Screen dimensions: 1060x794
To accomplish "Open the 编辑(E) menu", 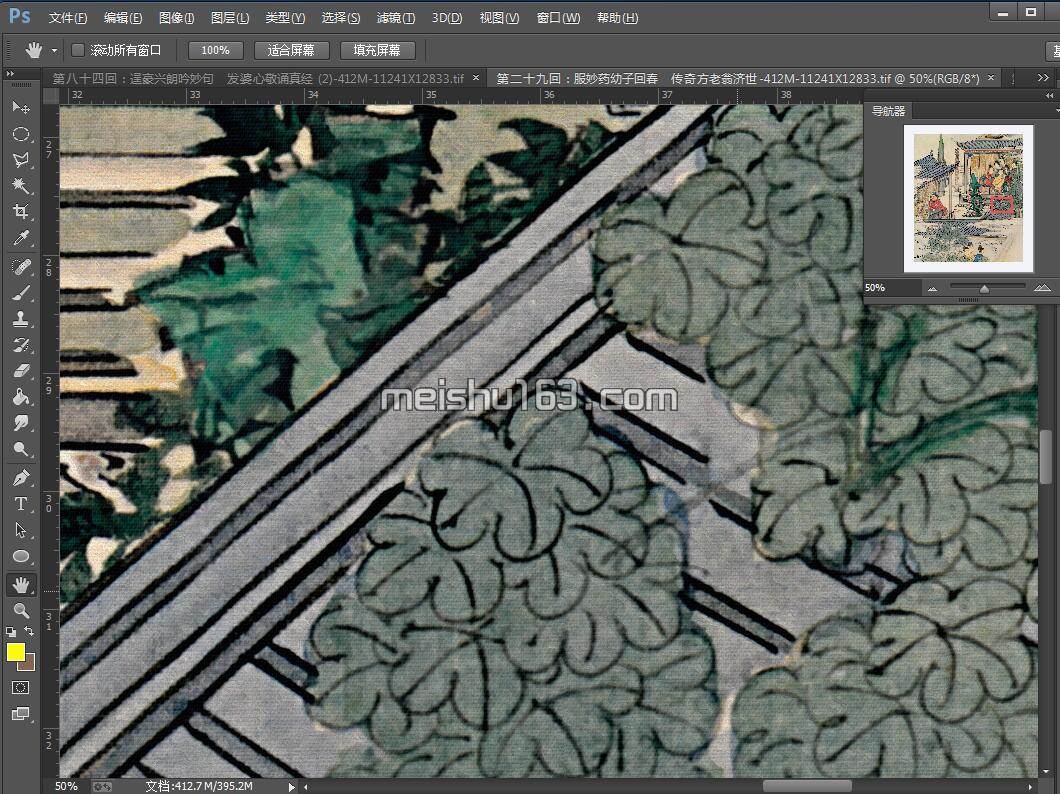I will [123, 18].
